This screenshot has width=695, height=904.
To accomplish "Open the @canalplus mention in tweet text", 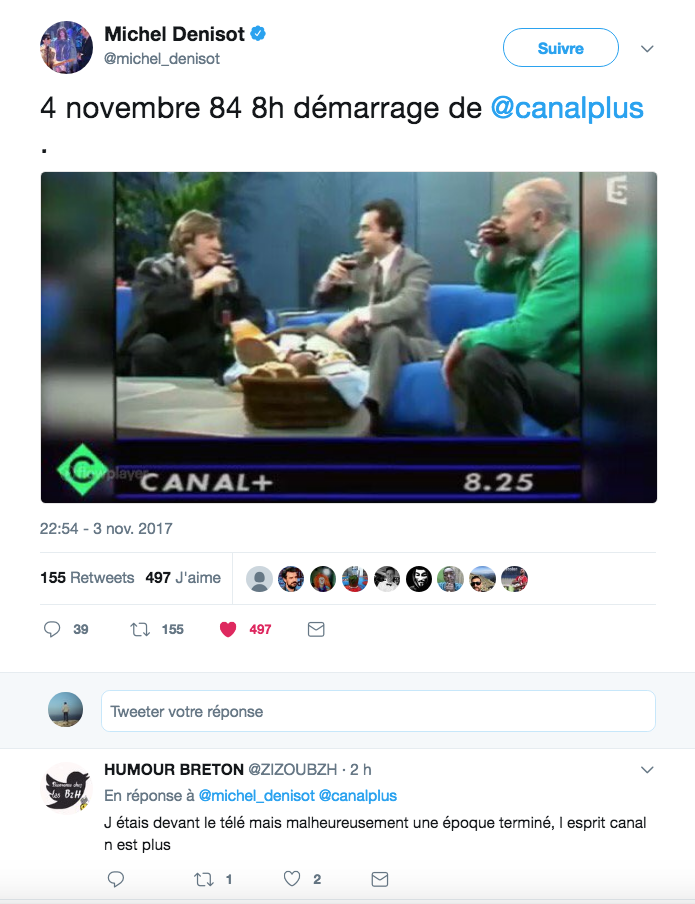I will 567,108.
